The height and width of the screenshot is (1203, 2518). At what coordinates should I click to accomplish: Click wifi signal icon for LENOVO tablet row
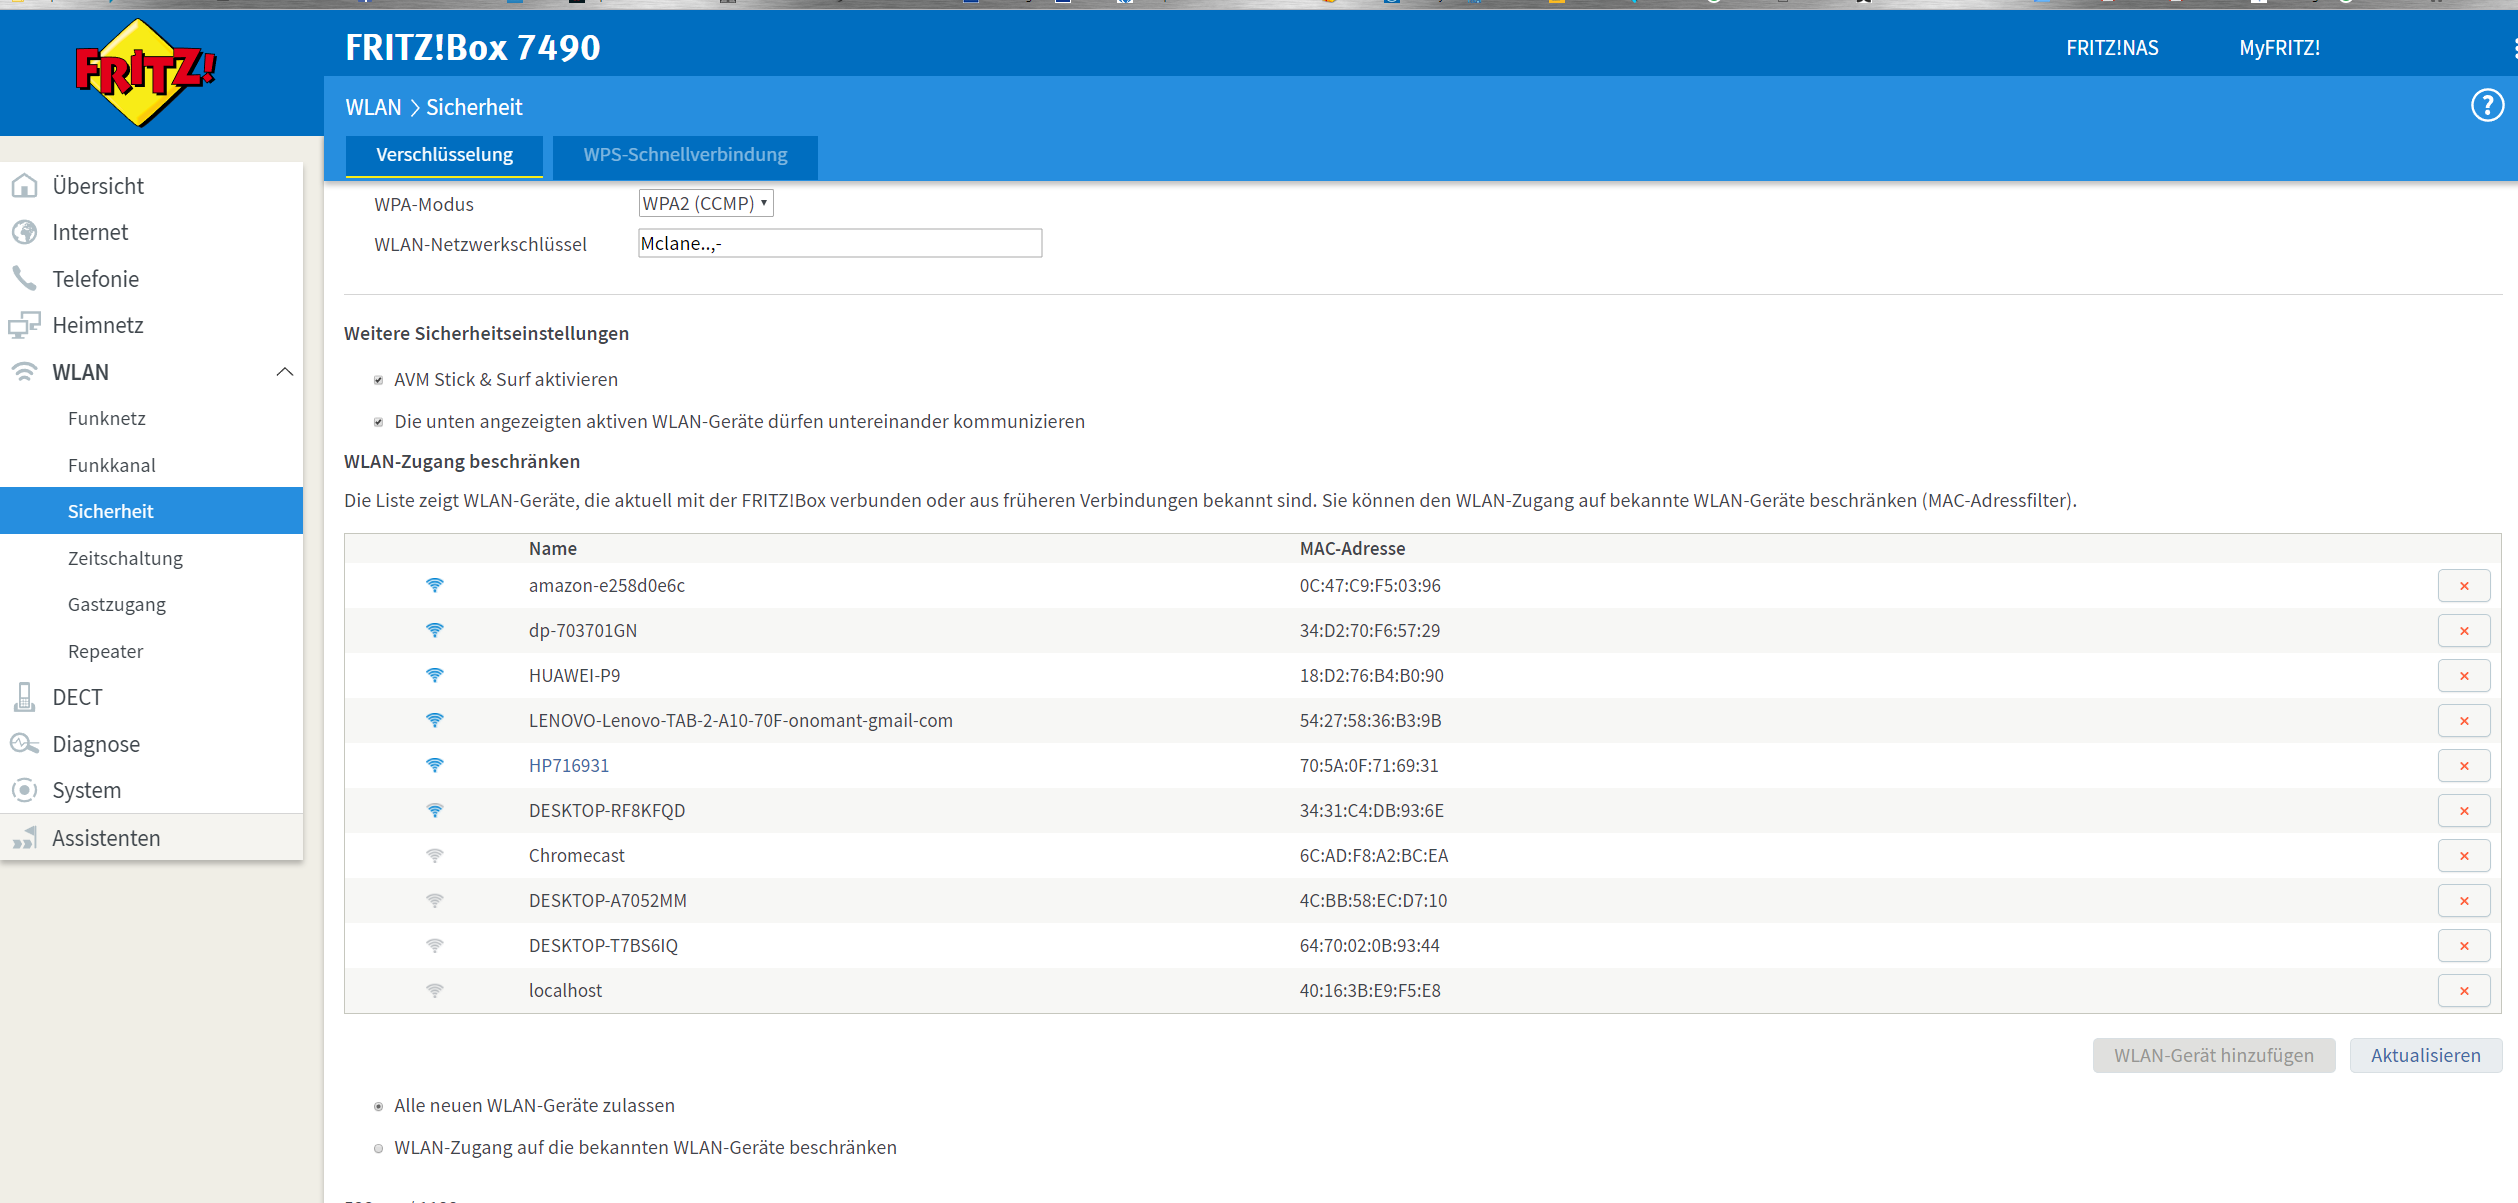pos(435,720)
